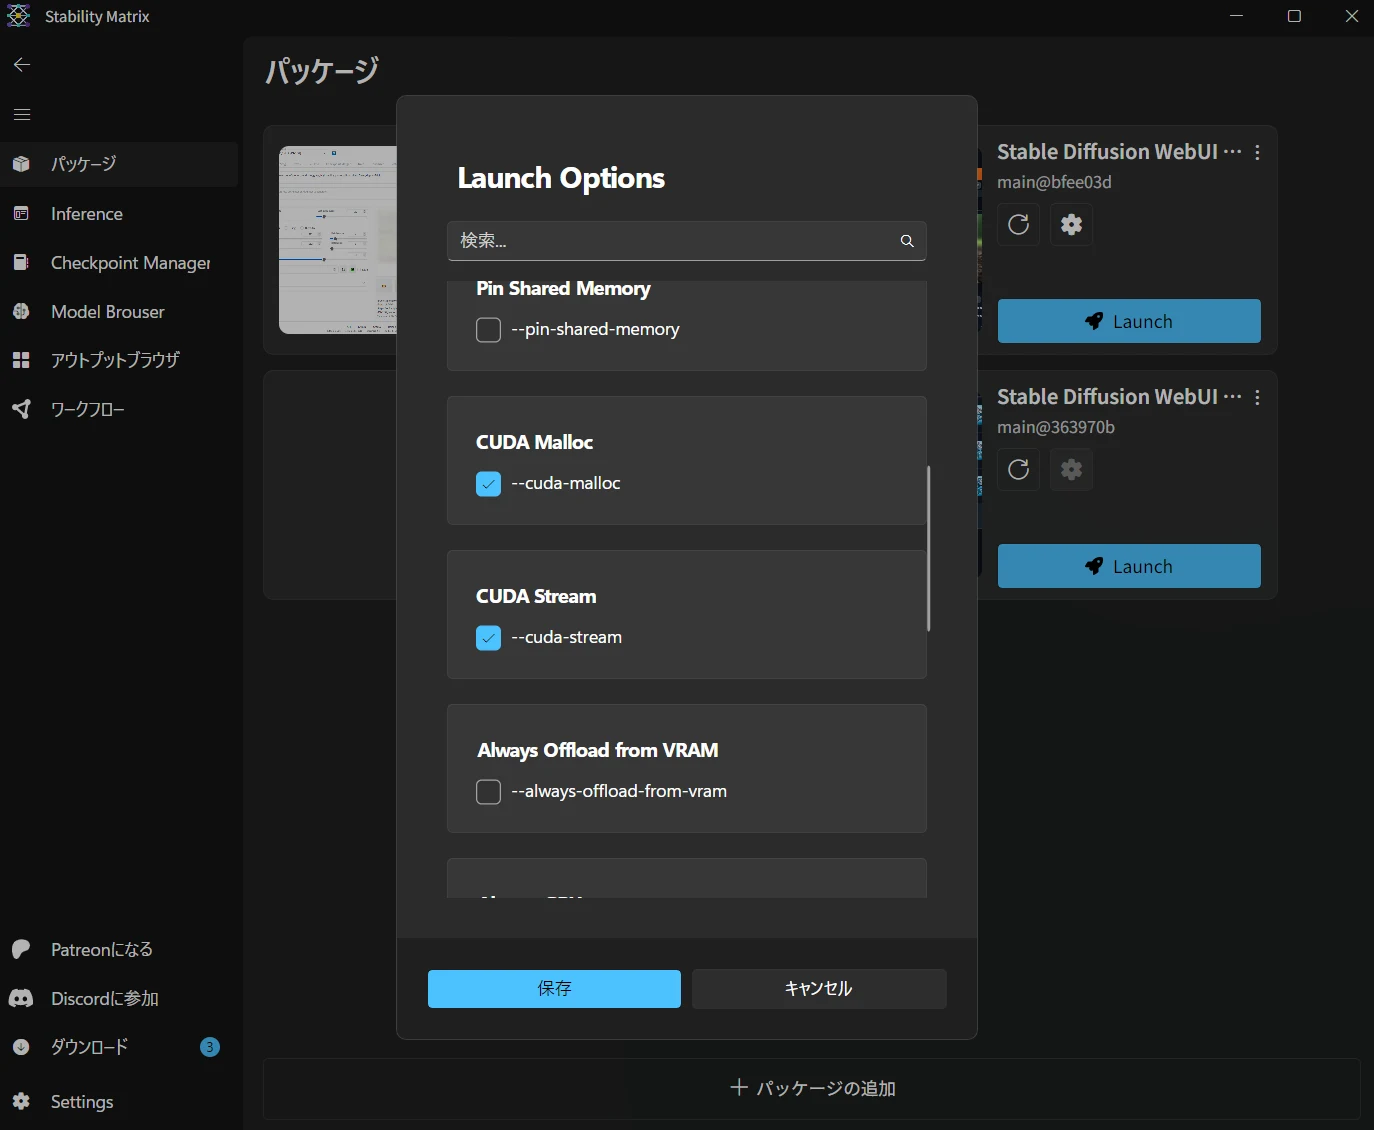
Task: Click the 'Pin Shared Memory' heading
Action: [563, 289]
